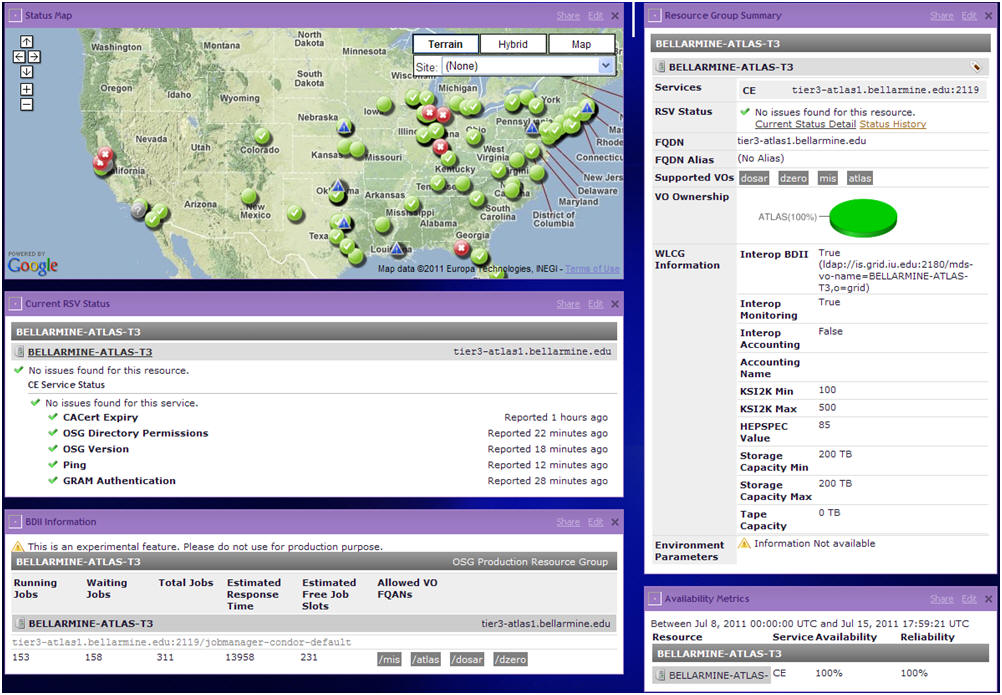Viewport: 1002px width, 695px height.
Task: Click the green ATLAS ownership pie chart
Action: [863, 218]
